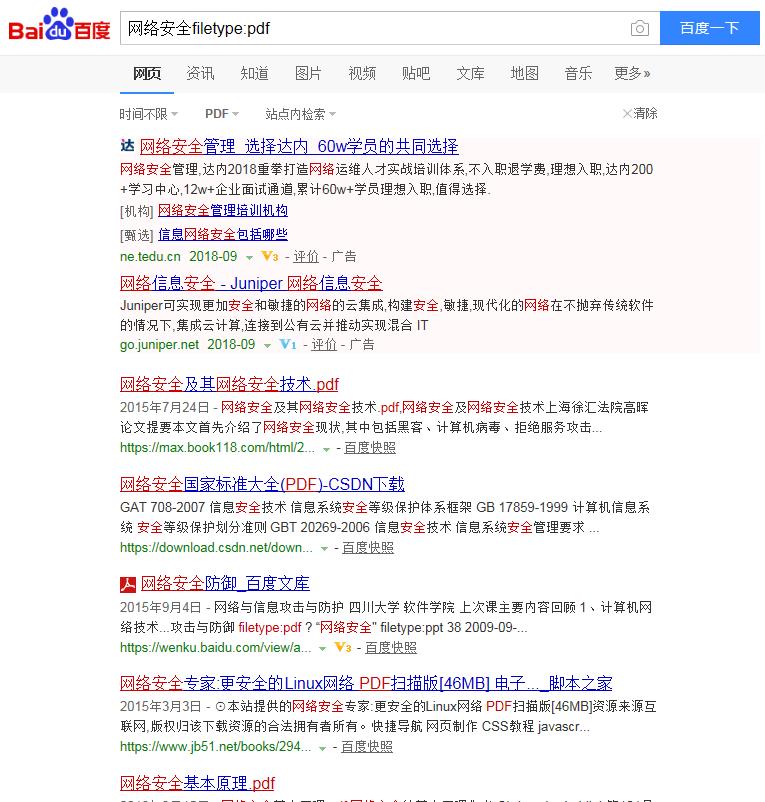Expand arrow next to ne.tedu.cn 2018-09
Viewport: 765px width, 802px height.
(x=250, y=258)
